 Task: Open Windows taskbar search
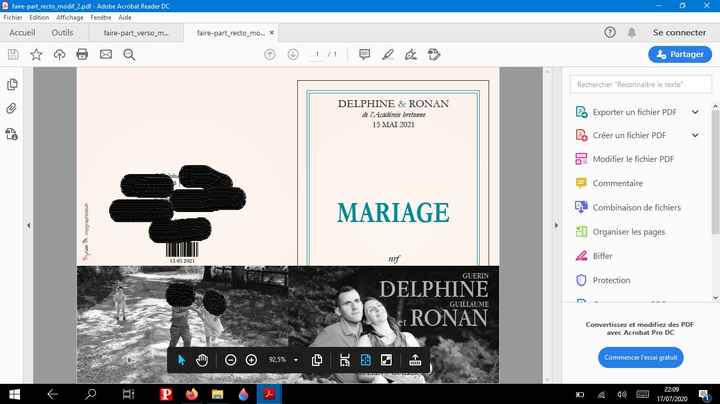(x=90, y=394)
